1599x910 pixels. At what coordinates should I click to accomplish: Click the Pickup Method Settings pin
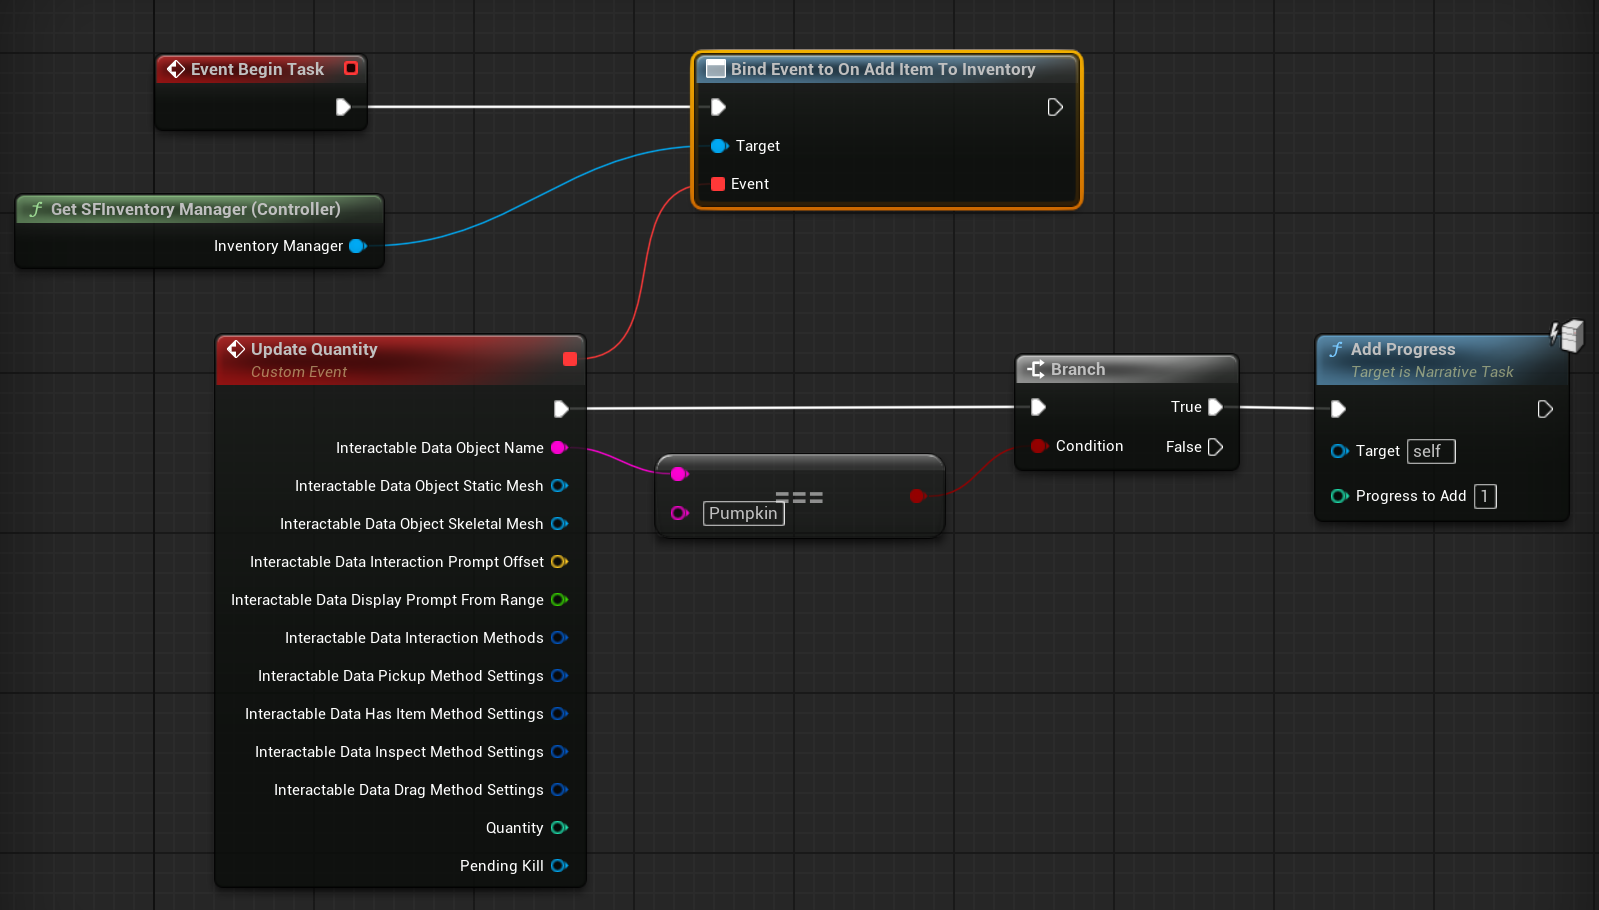point(560,676)
